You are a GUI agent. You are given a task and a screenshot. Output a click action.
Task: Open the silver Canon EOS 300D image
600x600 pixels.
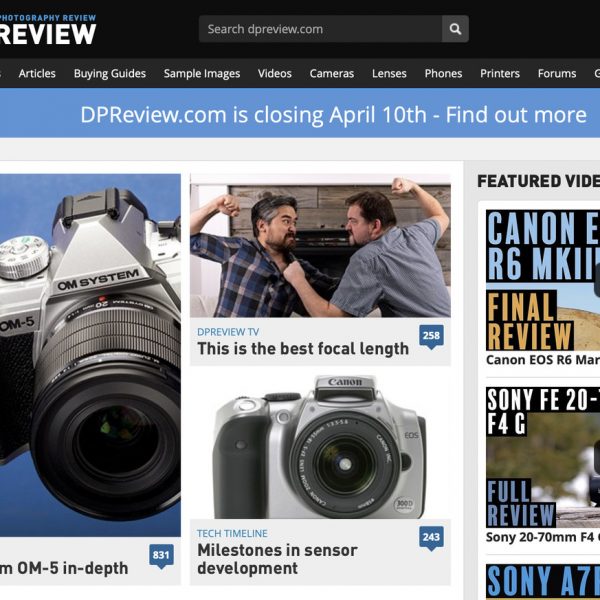tap(320, 447)
